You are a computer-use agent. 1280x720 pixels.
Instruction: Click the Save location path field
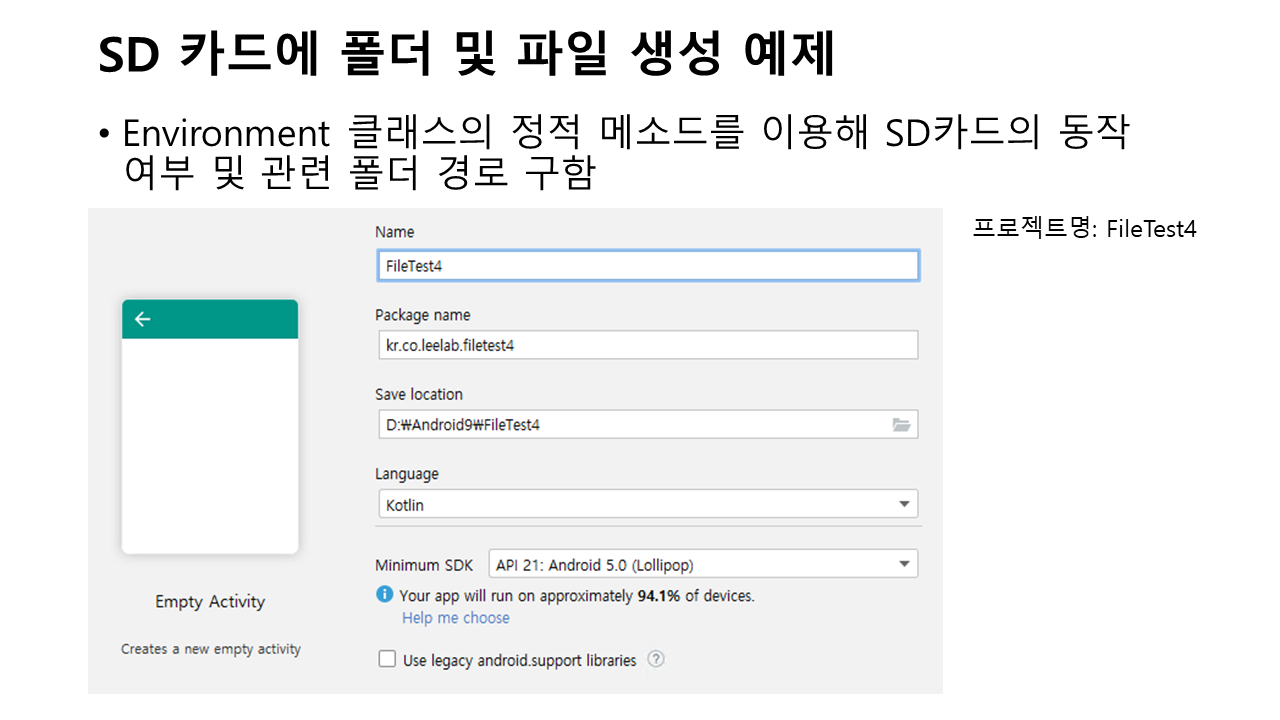click(x=630, y=425)
